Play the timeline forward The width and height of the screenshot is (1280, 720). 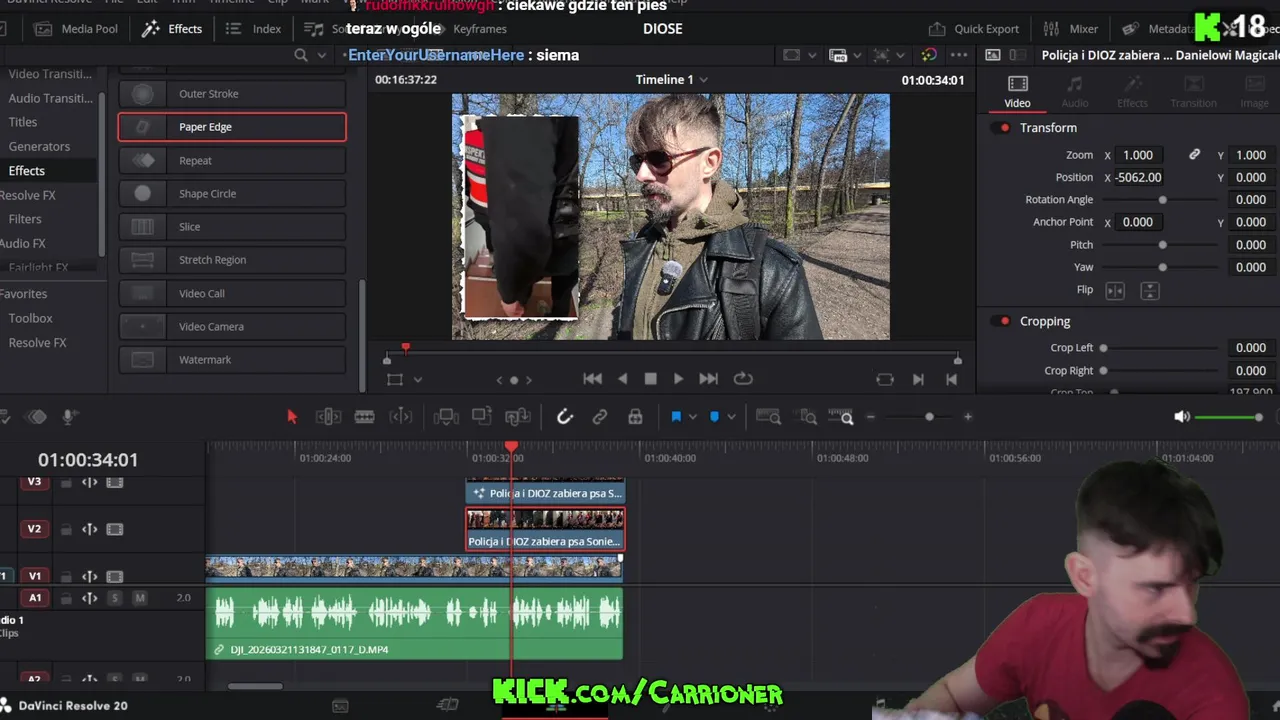pyautogui.click(x=679, y=379)
